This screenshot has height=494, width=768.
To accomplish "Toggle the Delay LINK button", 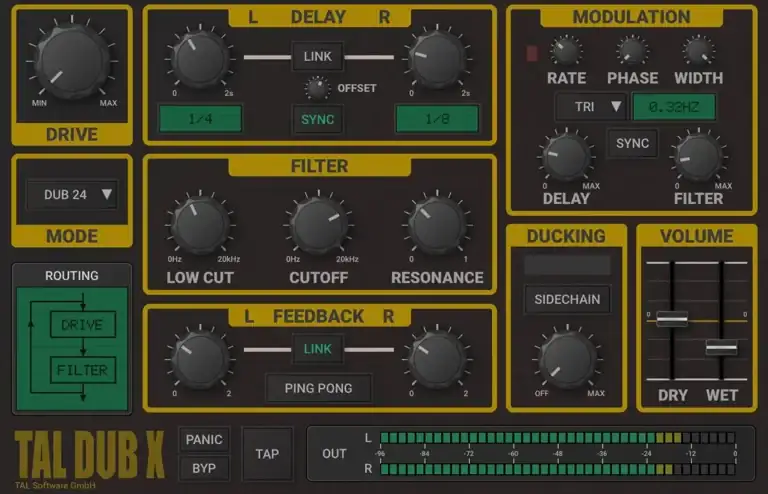I will 317,56.
